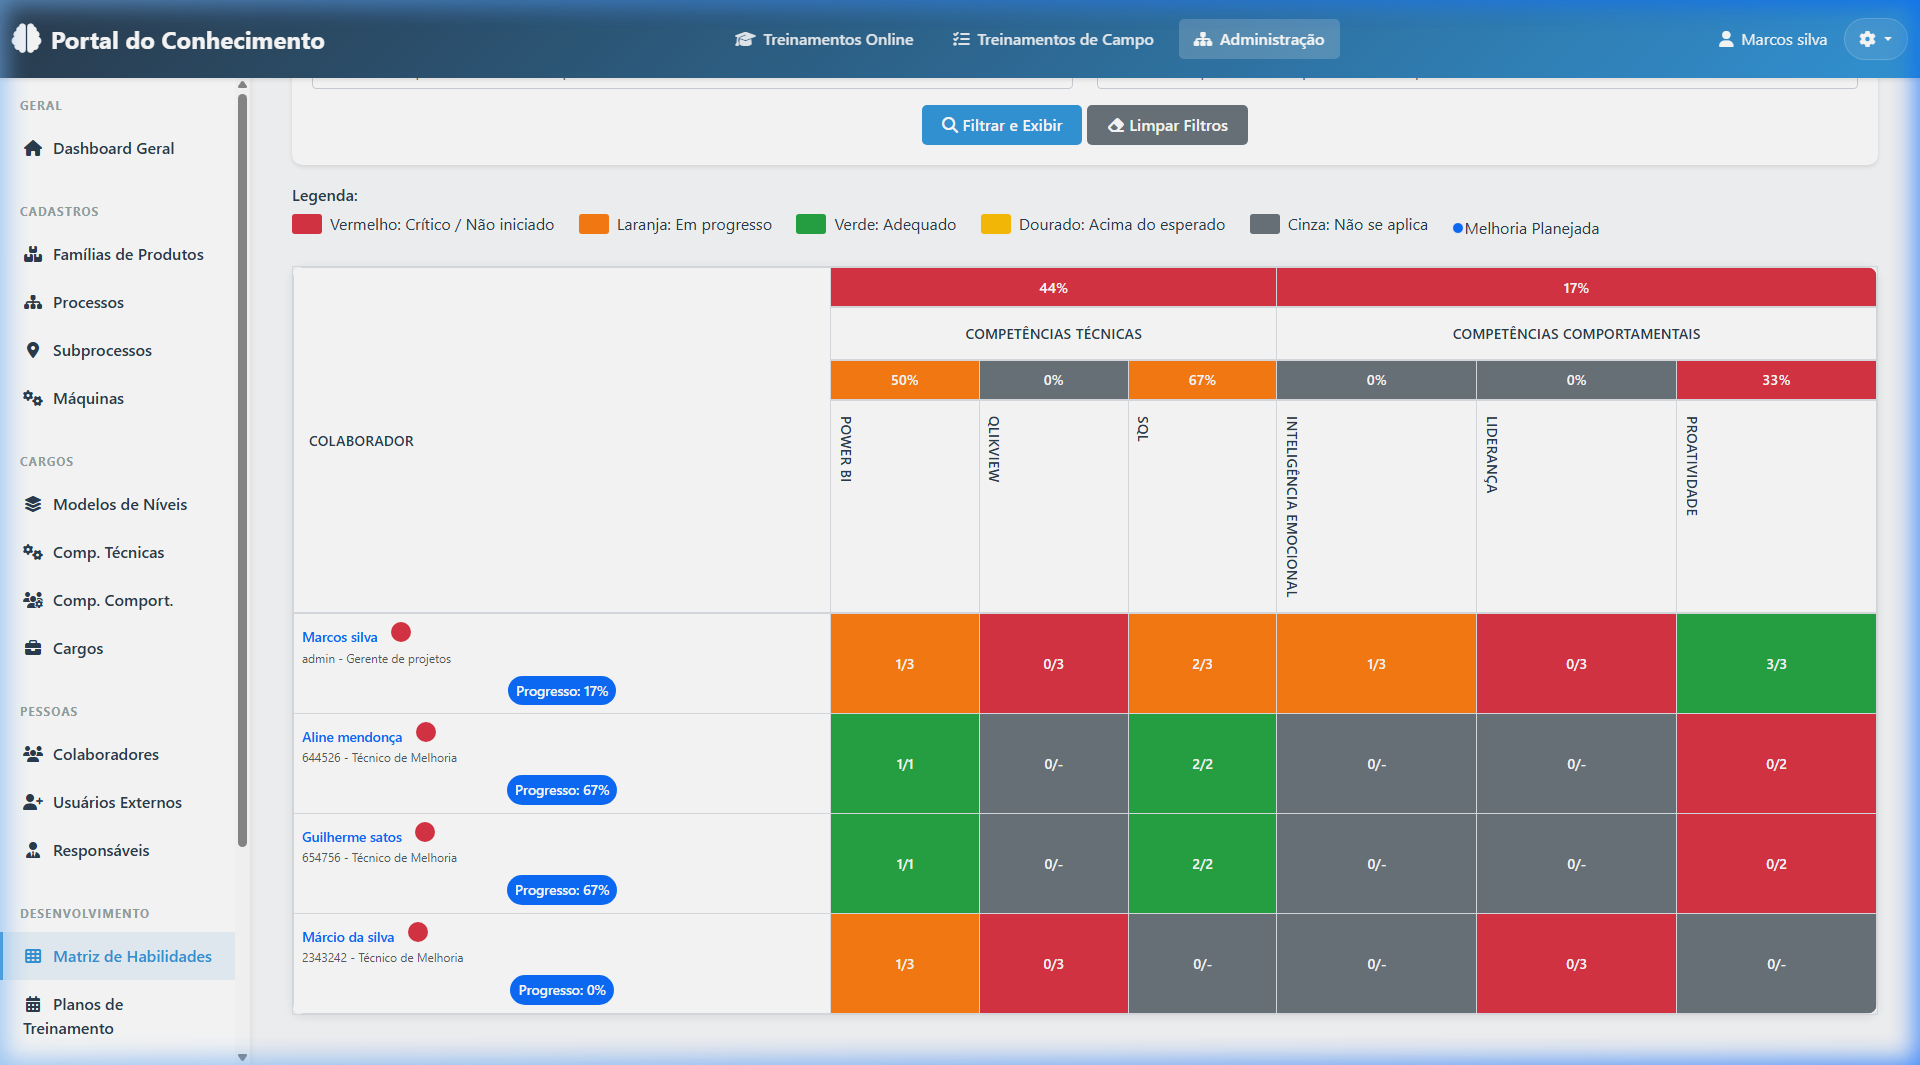Open Treinamentos de Campo menu item
The height and width of the screenshot is (1065, 1920).
coord(1053,39)
